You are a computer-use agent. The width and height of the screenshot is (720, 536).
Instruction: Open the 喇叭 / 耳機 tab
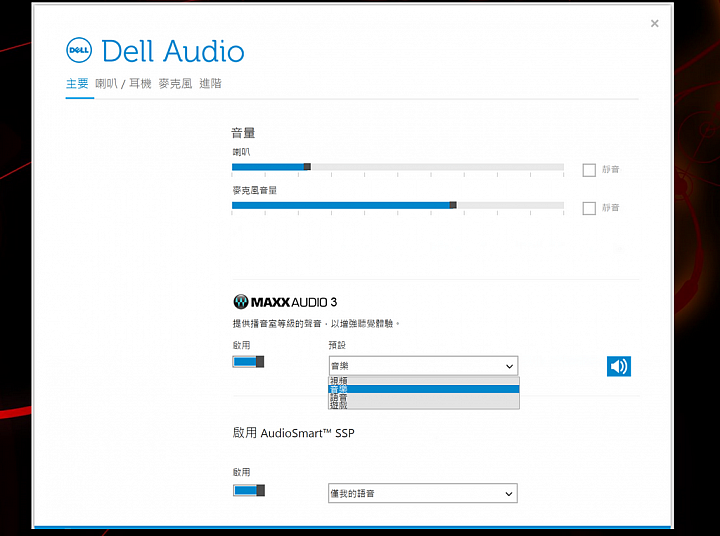(123, 84)
